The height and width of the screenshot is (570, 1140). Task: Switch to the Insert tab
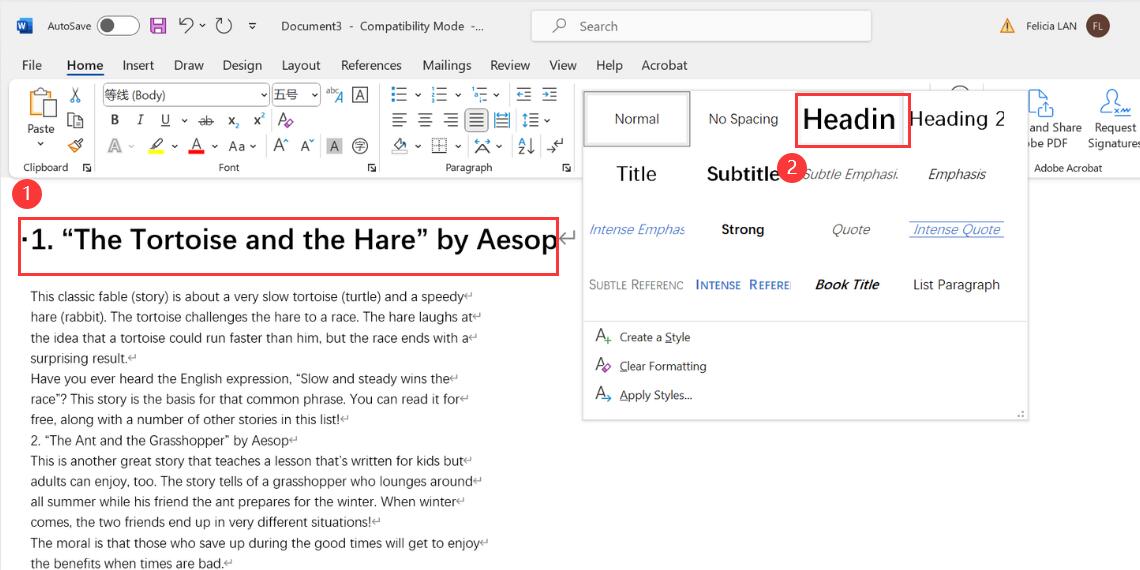[x=138, y=65]
